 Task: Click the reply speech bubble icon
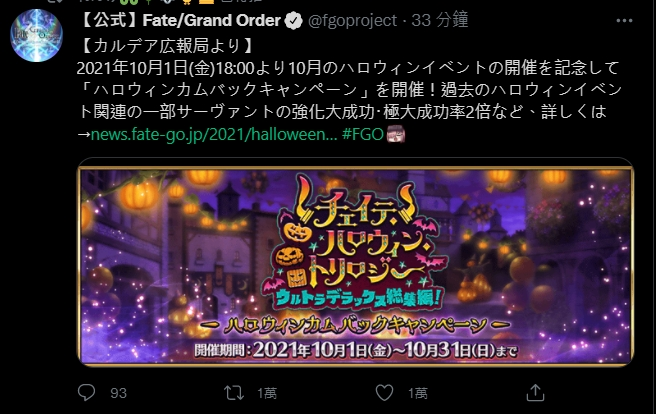(x=87, y=393)
